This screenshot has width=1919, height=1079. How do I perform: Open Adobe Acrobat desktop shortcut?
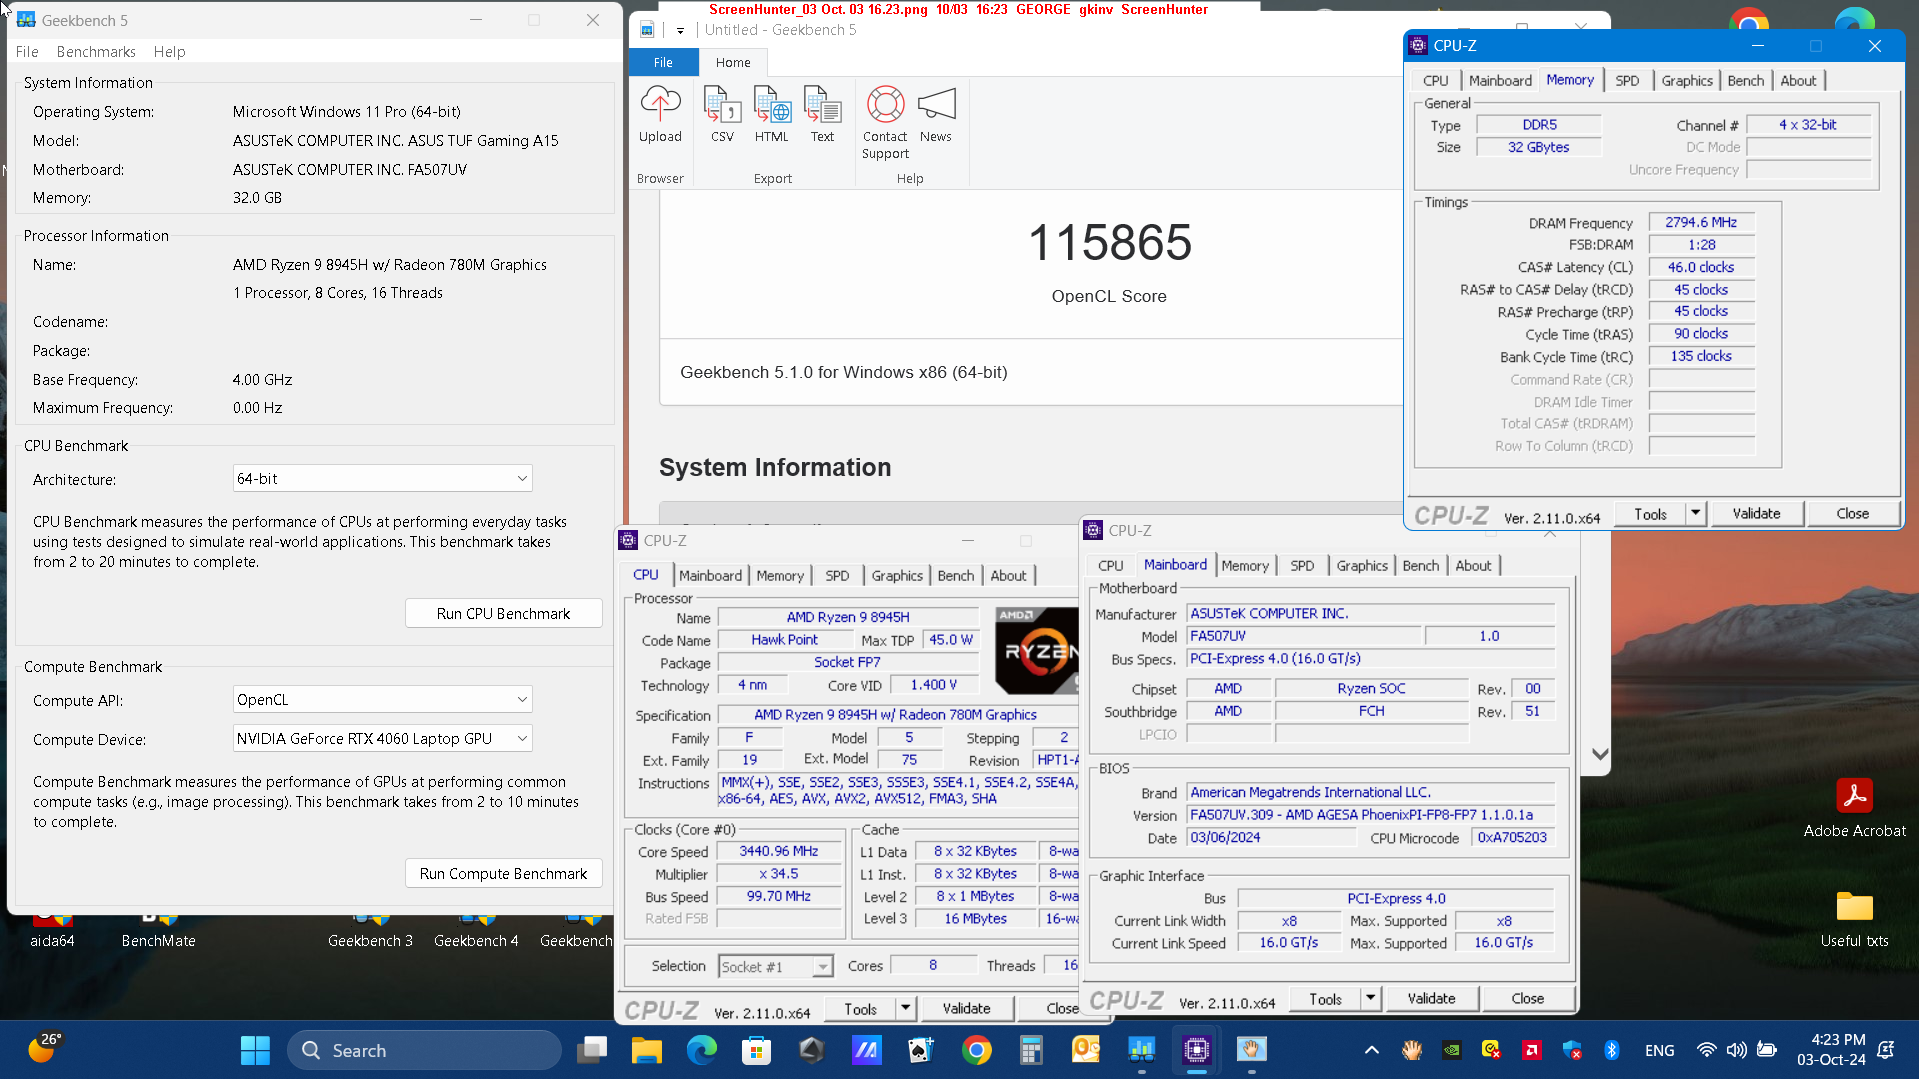(1854, 808)
